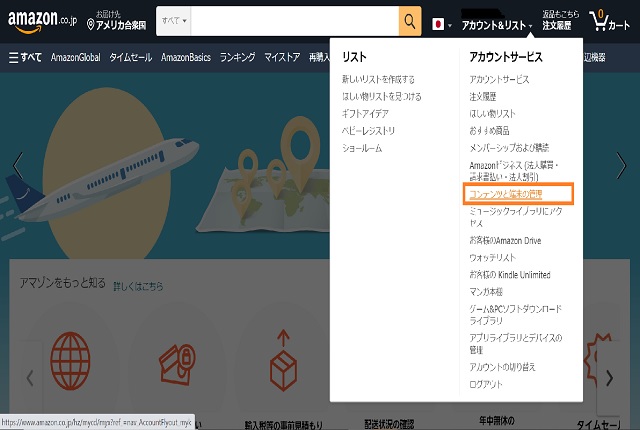Click 新しいリストを作成する link
The image size is (640, 430).
tap(378, 79)
